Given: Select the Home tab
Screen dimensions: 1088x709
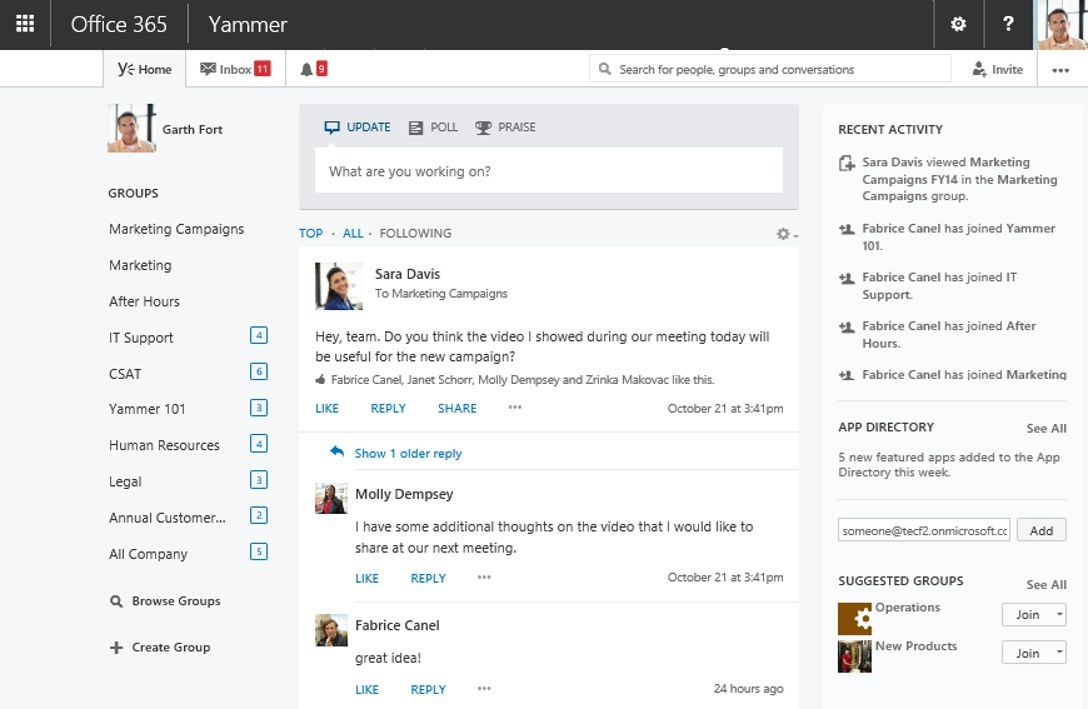Looking at the screenshot, I should coord(145,69).
